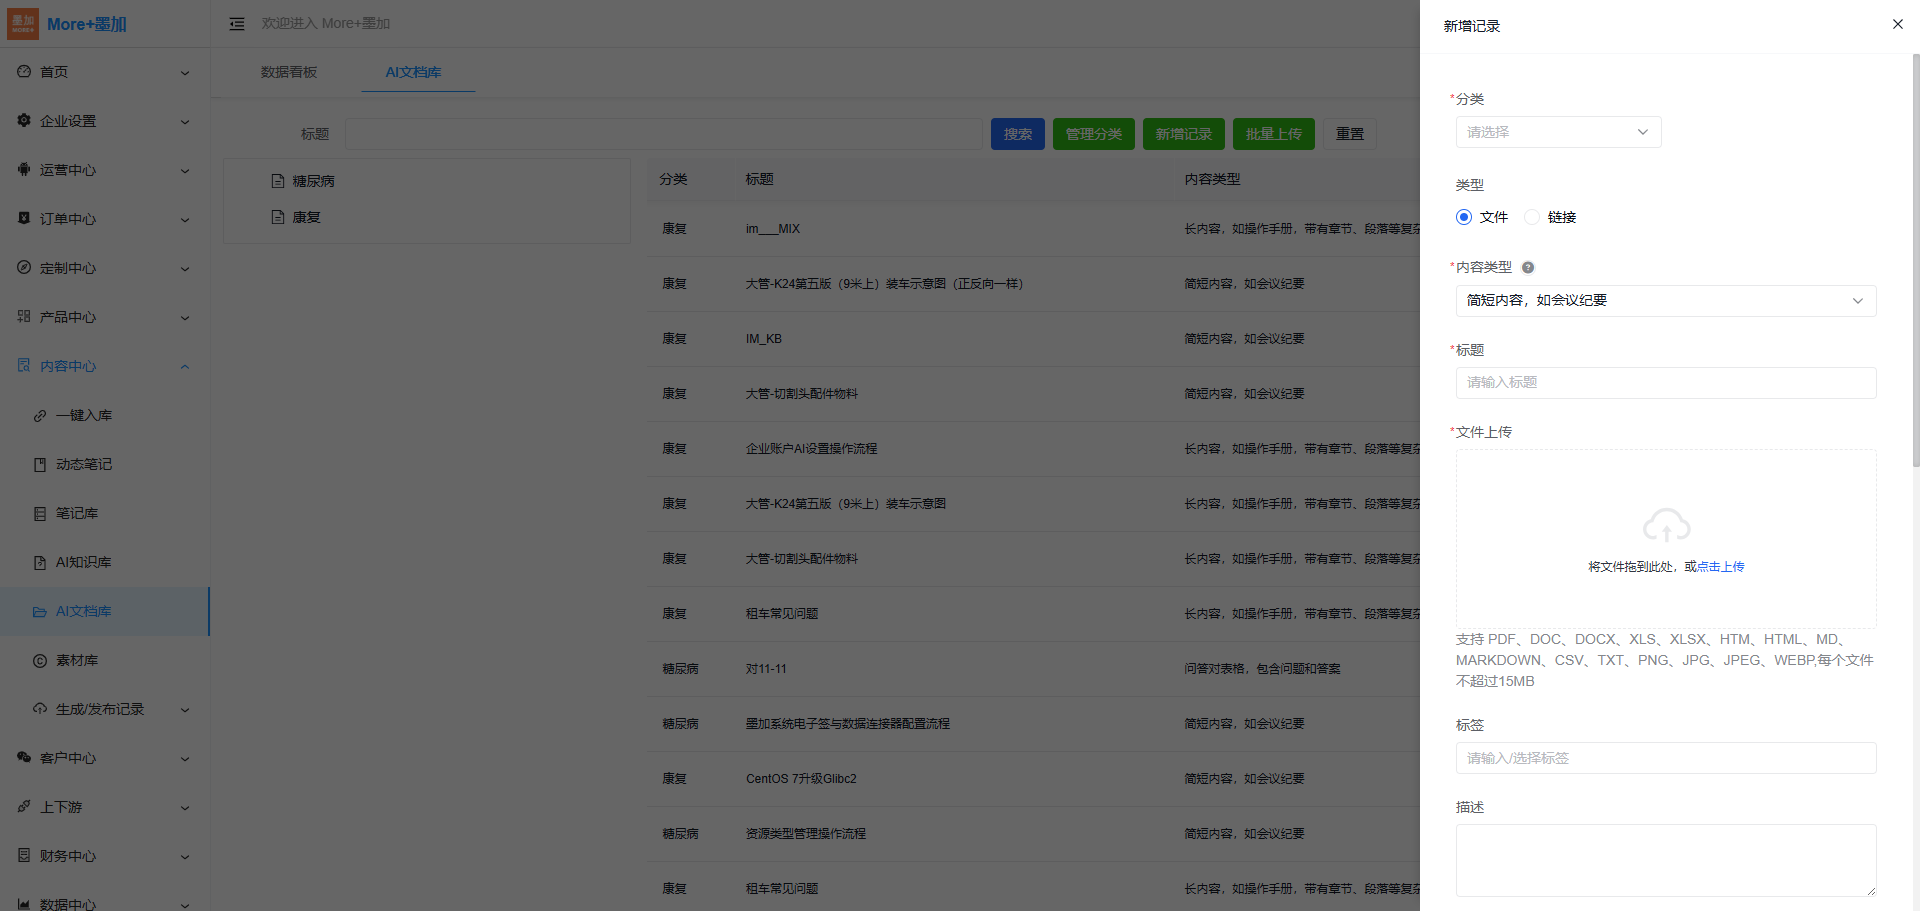Screen dimensions: 1920x911
Task: Click the 点击上传 link
Action: tap(1720, 566)
